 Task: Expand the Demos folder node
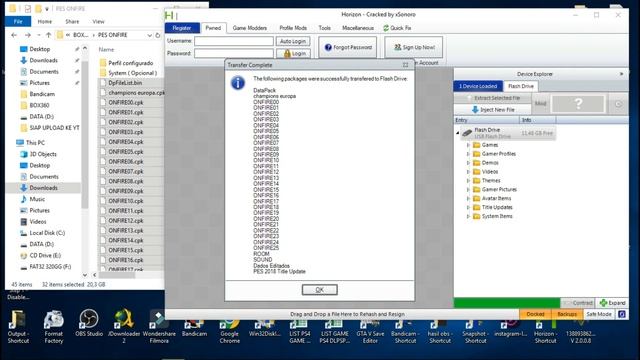(x=468, y=163)
